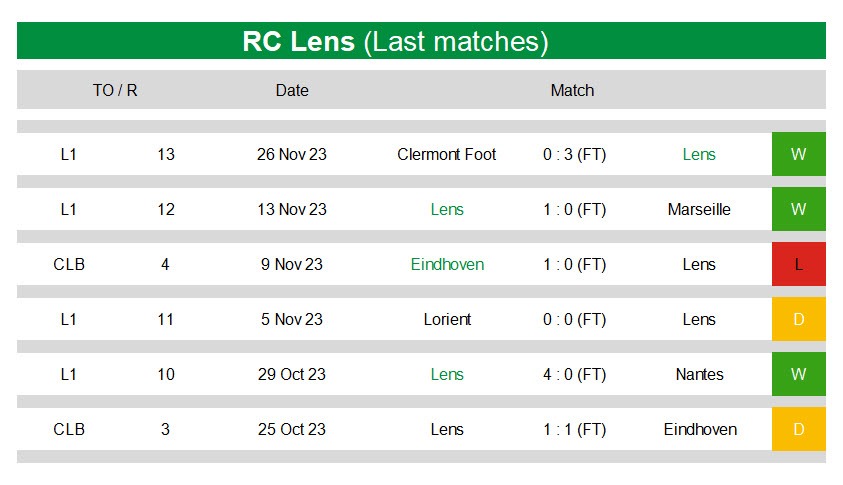Select the D badge for 25 Oct match
Image resolution: width=843 pixels, height=485 pixels.
[x=798, y=429]
